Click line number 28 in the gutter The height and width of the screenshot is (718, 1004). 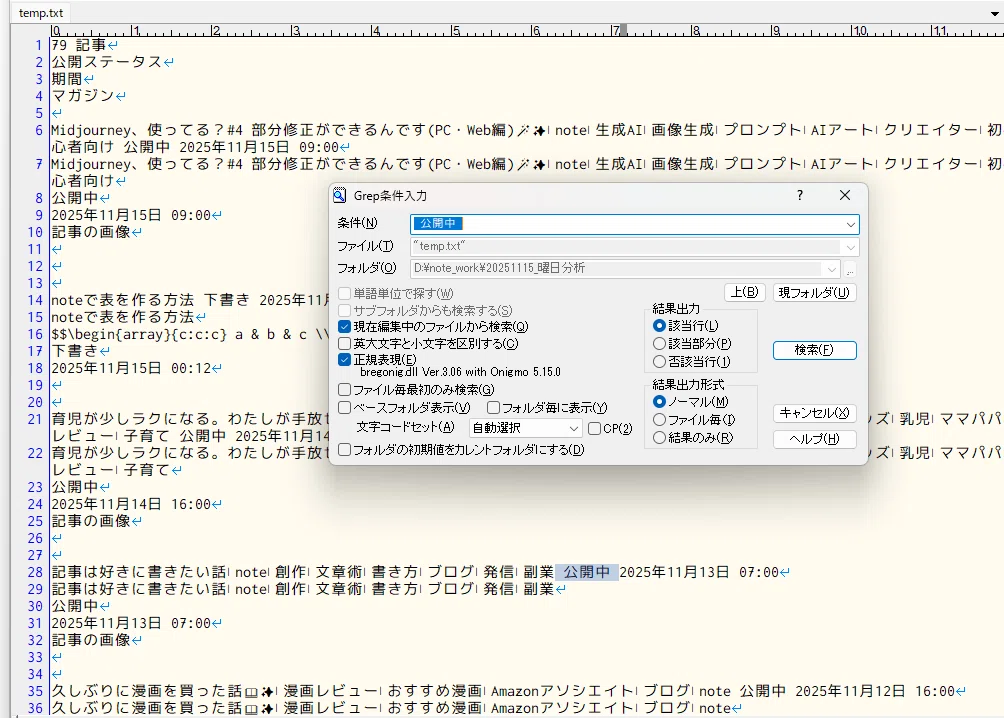click(x=35, y=573)
